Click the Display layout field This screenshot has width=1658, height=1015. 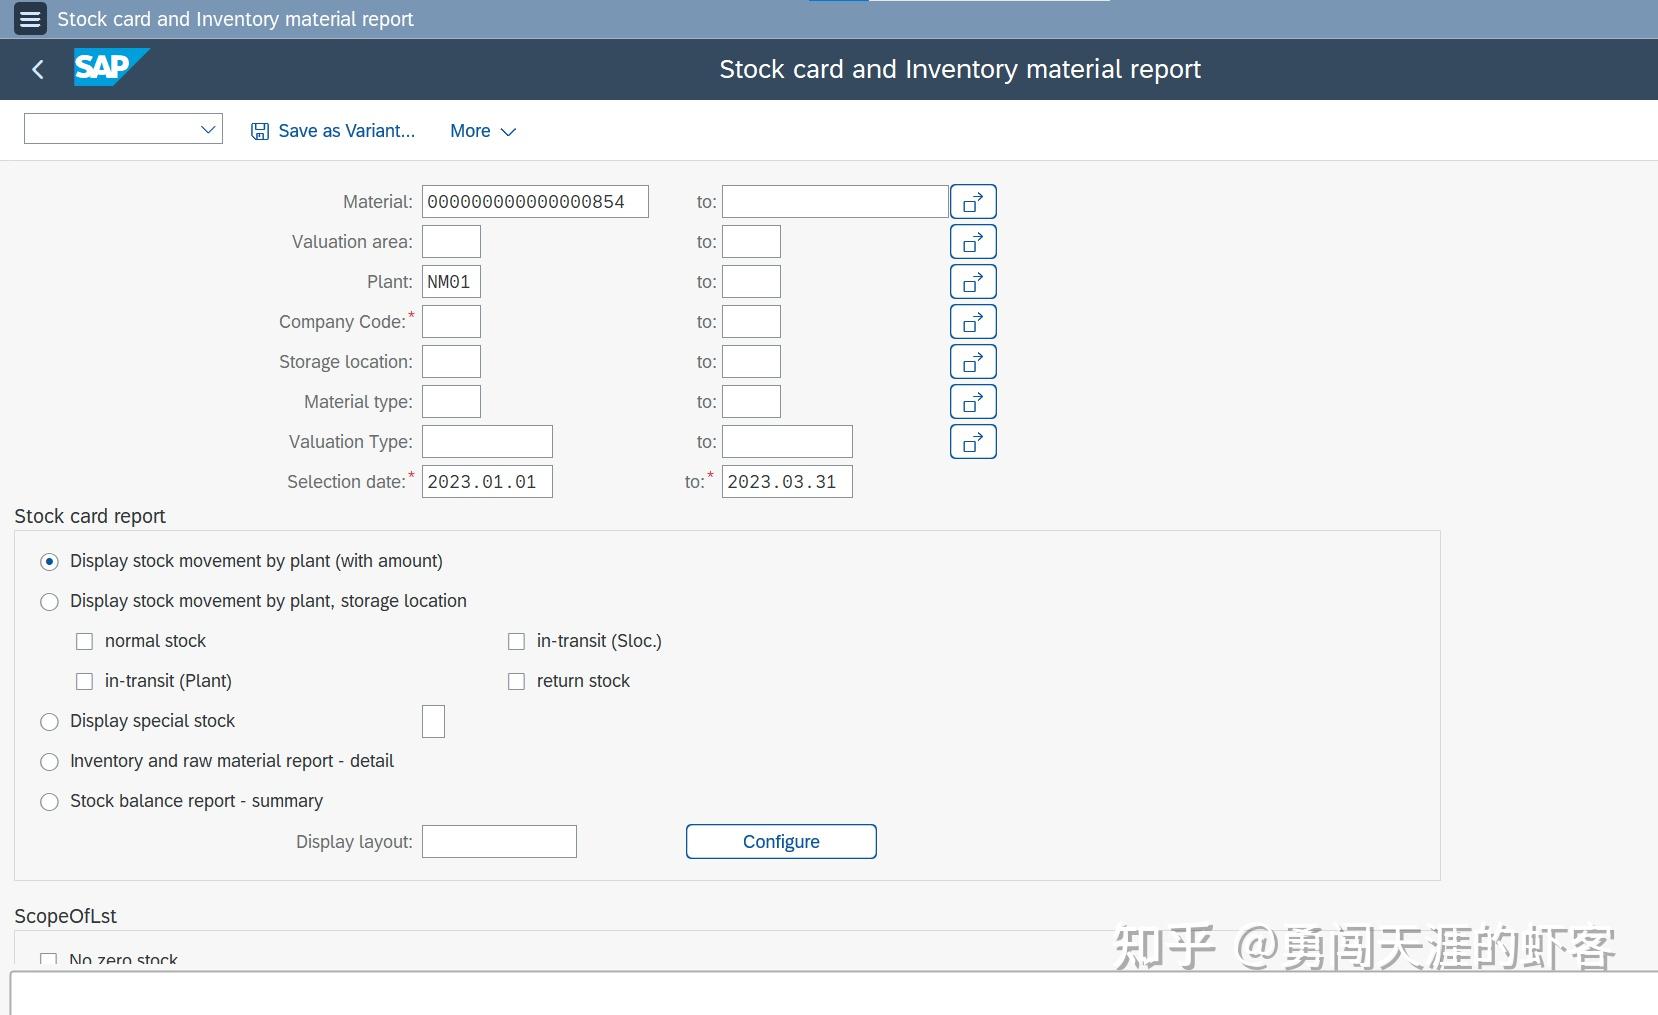[x=499, y=842]
